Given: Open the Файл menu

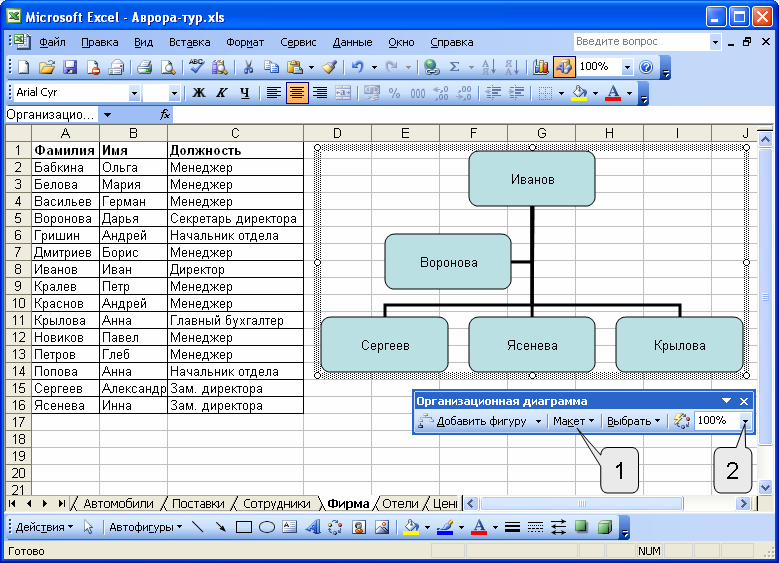Looking at the screenshot, I should pyautogui.click(x=52, y=42).
